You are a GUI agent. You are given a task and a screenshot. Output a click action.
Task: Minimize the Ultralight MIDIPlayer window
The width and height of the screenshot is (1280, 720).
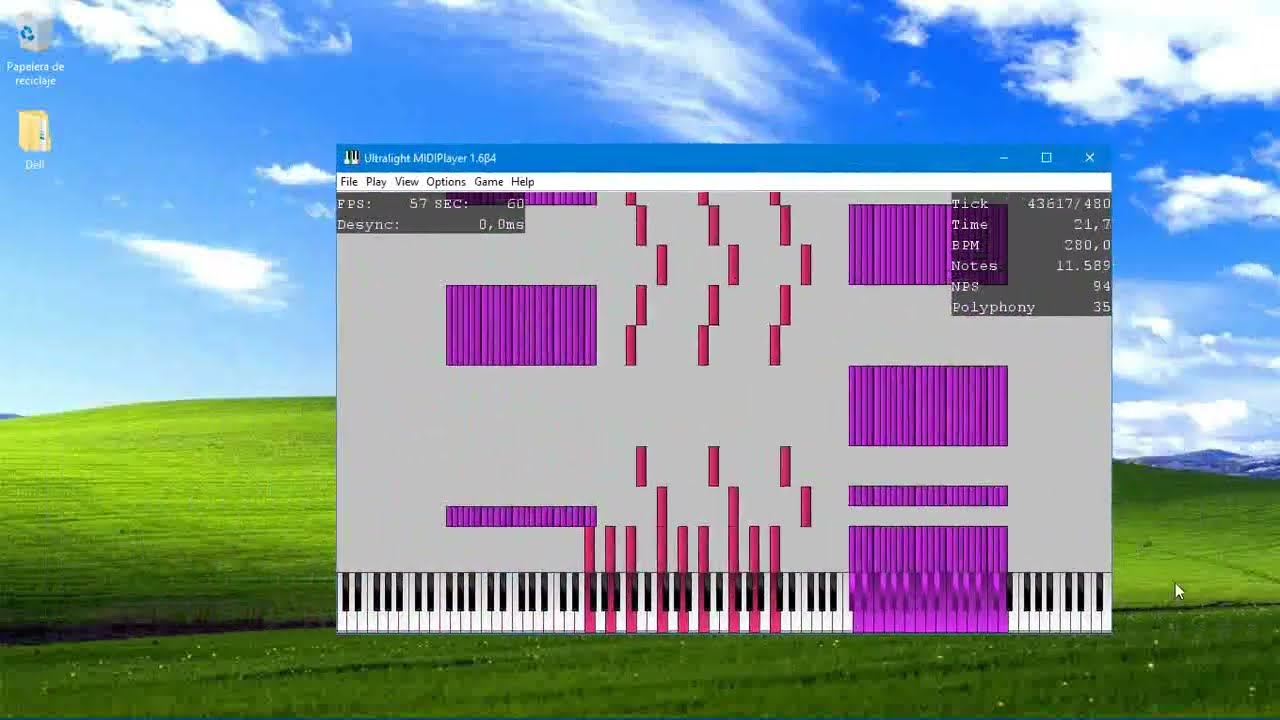tap(1003, 158)
